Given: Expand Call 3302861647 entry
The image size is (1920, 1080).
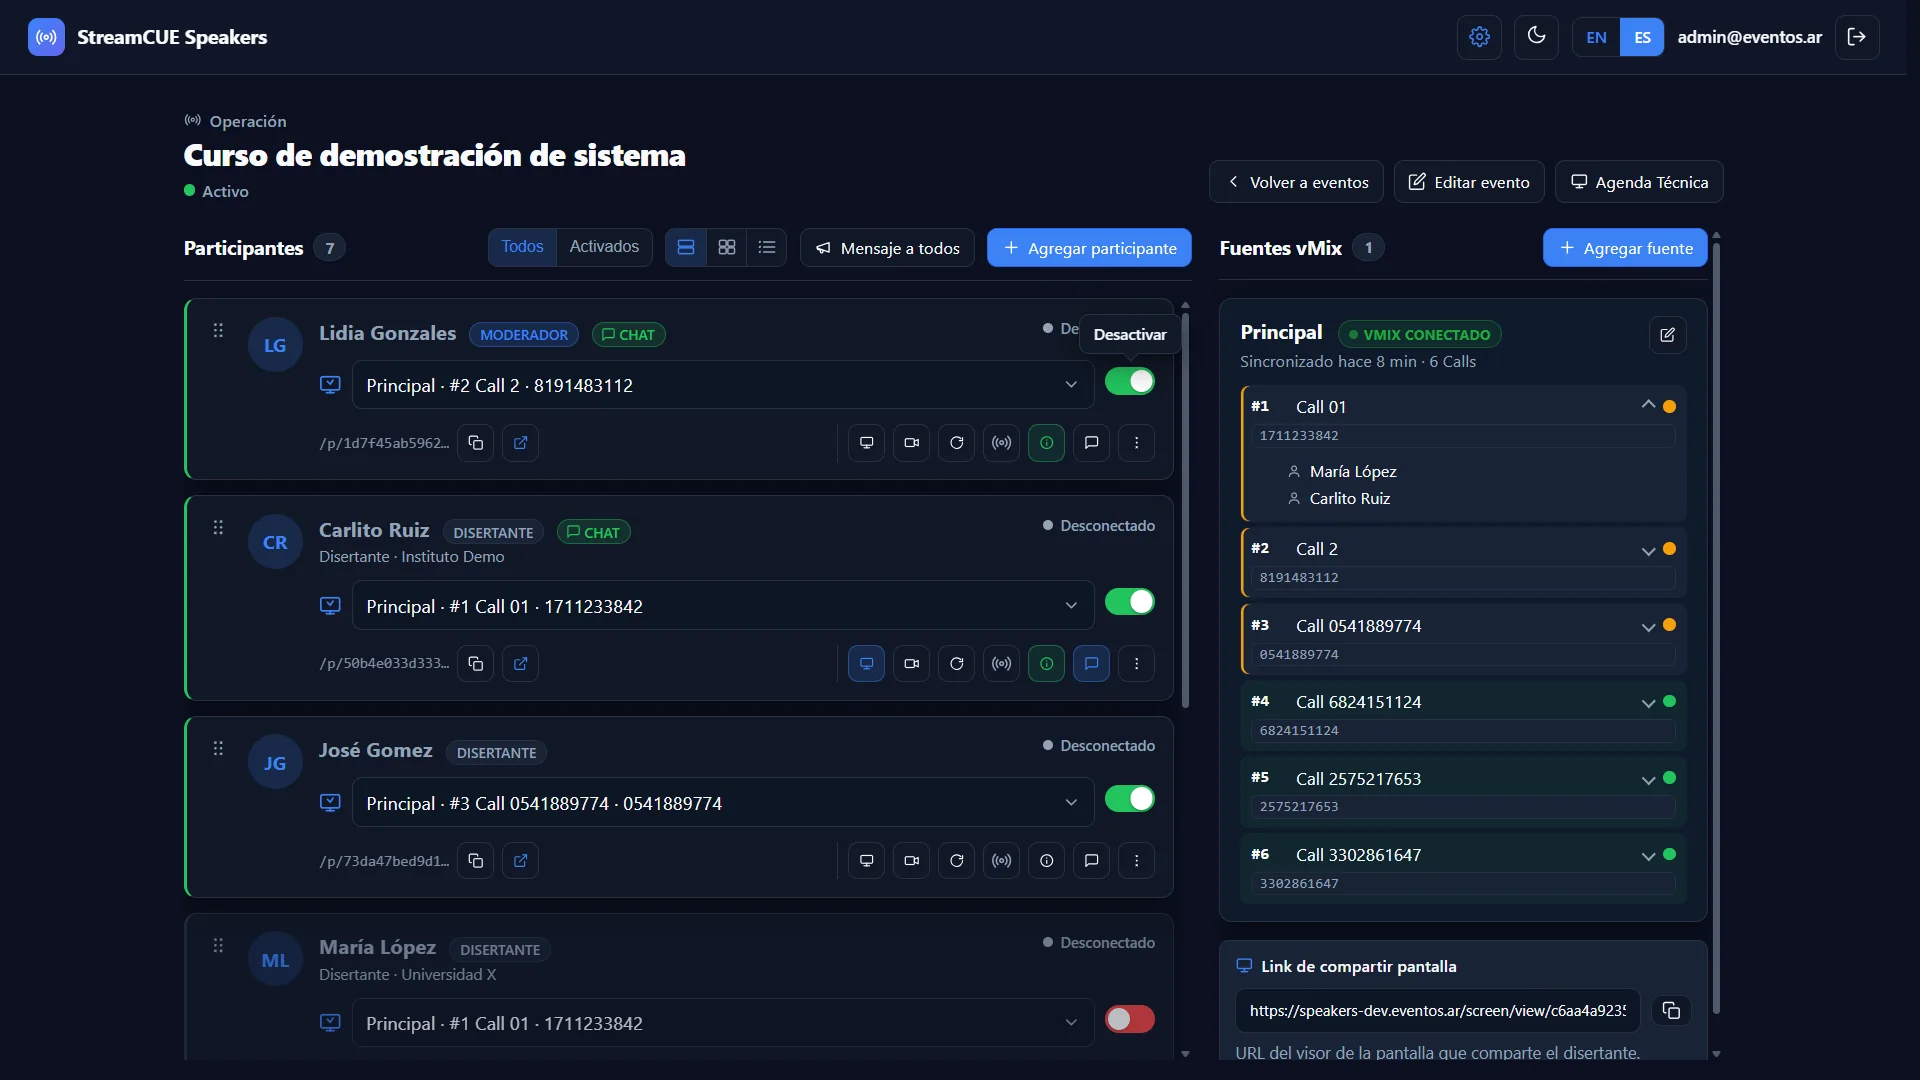Looking at the screenshot, I should pyautogui.click(x=1648, y=856).
